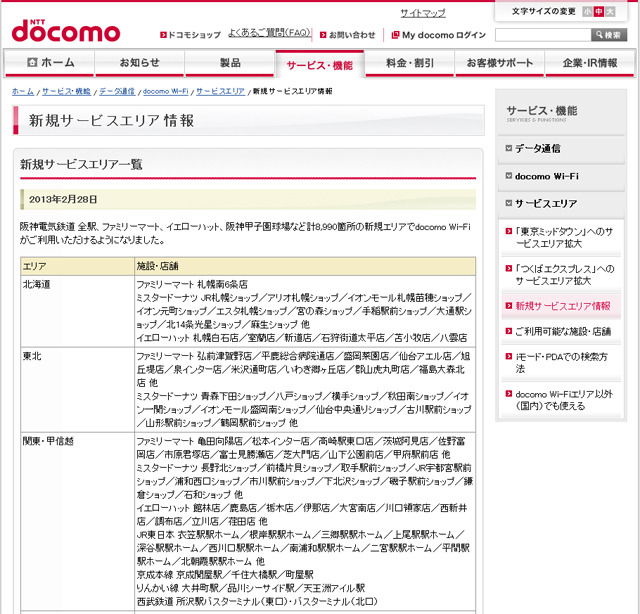Viewport: 640px width, 614px height.
Task: Click red arrow icon beside つくばエクスプレス link
Action: (509, 268)
